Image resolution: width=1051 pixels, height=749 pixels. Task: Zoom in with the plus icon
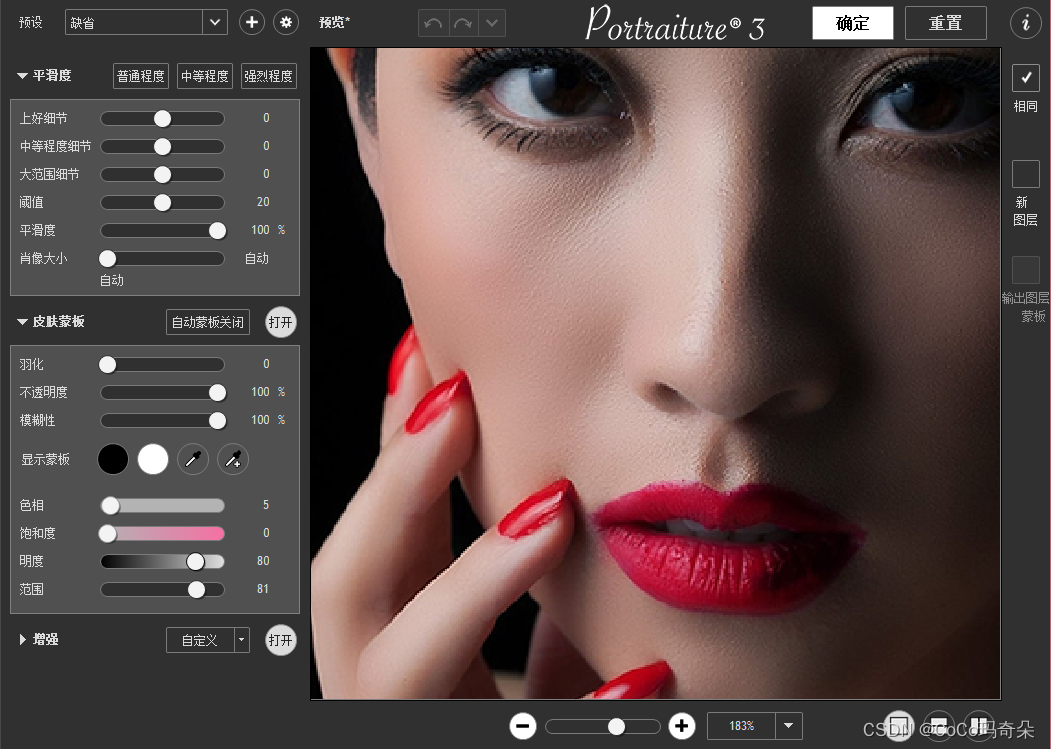point(682,726)
